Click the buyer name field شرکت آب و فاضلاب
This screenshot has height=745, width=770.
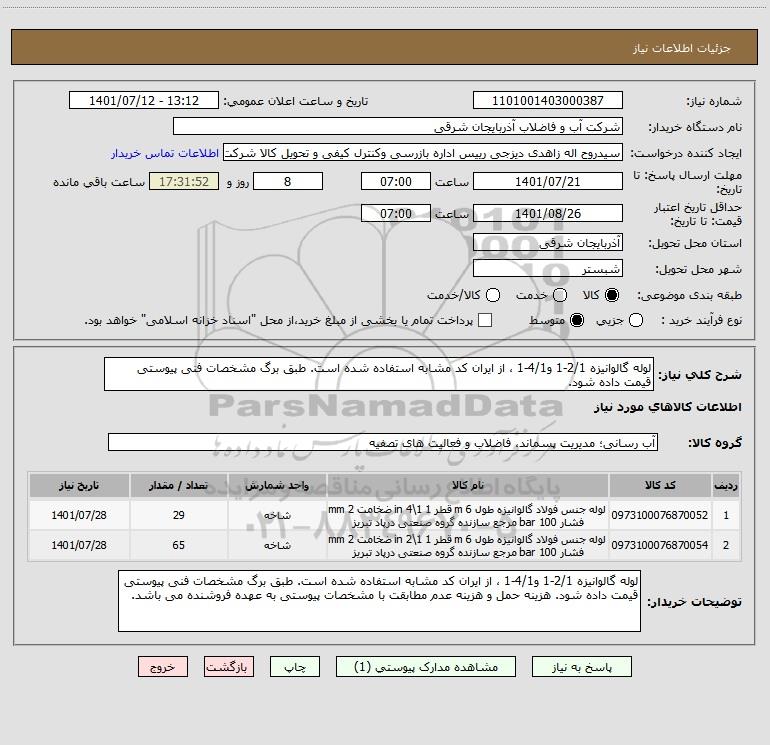click(398, 127)
